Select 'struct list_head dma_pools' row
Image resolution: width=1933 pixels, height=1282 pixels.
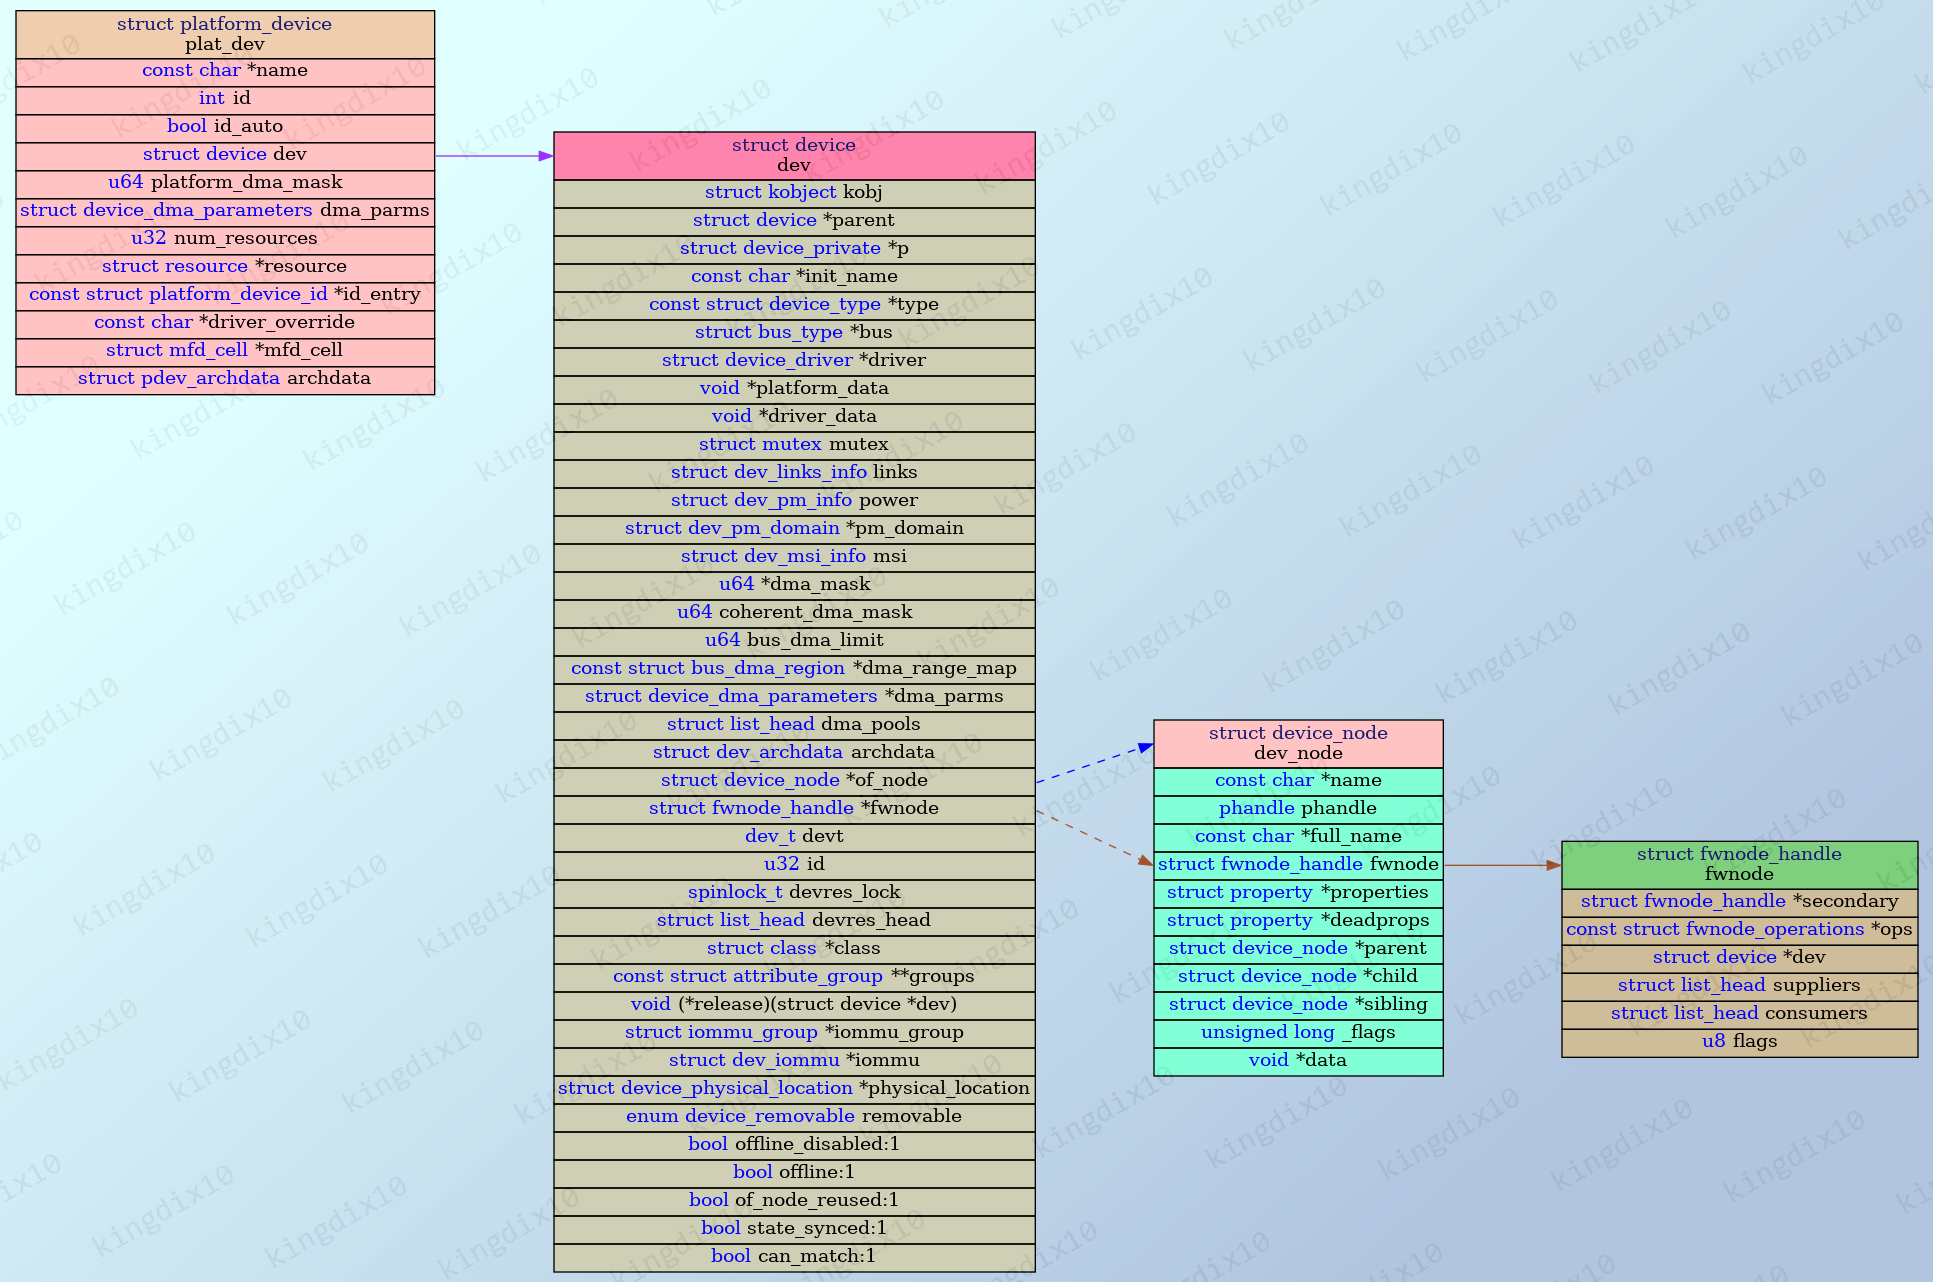(x=794, y=726)
